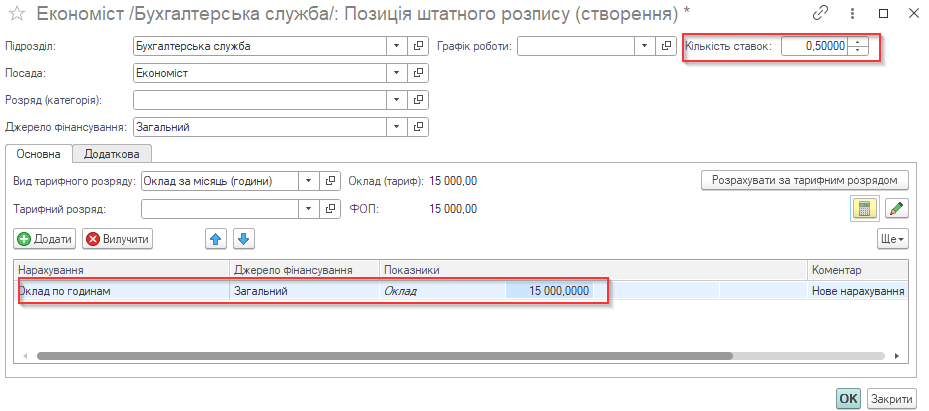This screenshot has width=929, height=411.
Task: Click the Оклад indicator cell
Action: click(443, 291)
